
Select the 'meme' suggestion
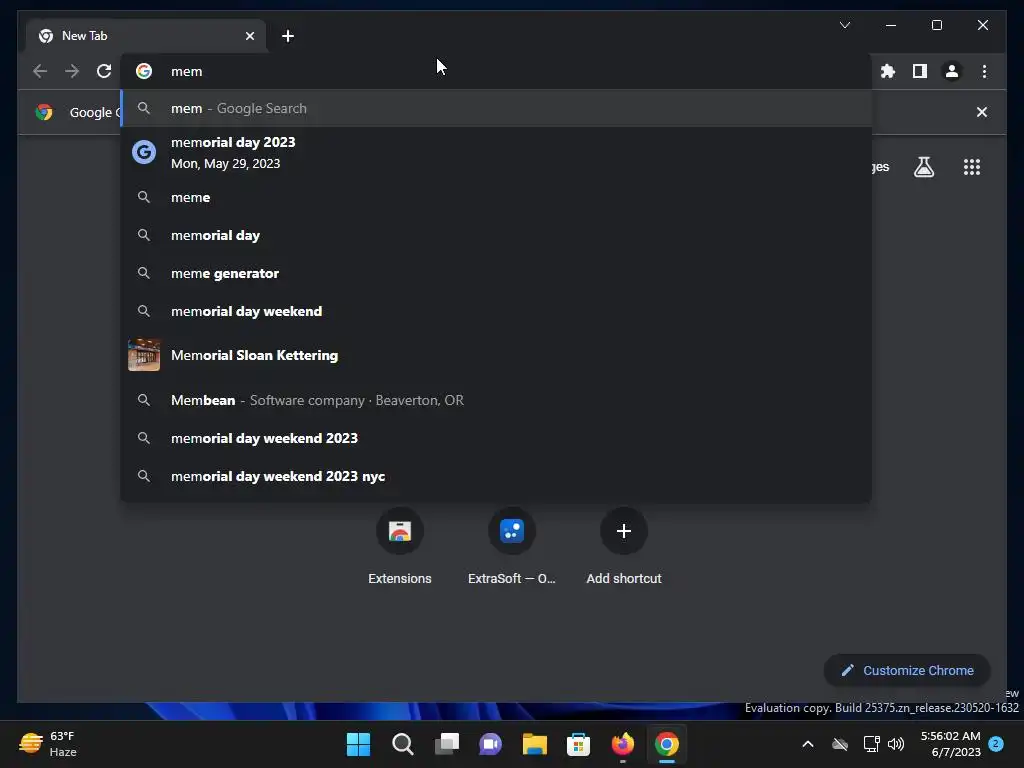[x=496, y=197]
